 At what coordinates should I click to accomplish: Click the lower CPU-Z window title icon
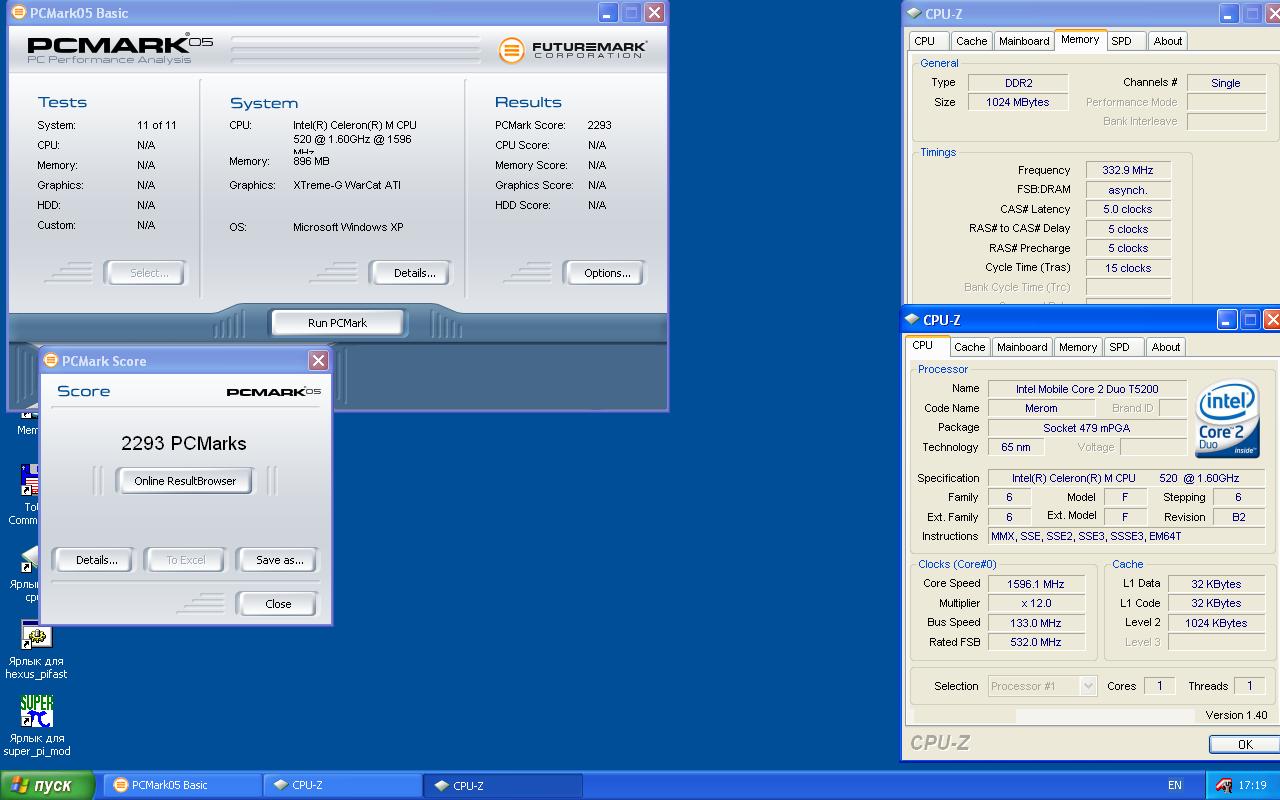coord(911,320)
